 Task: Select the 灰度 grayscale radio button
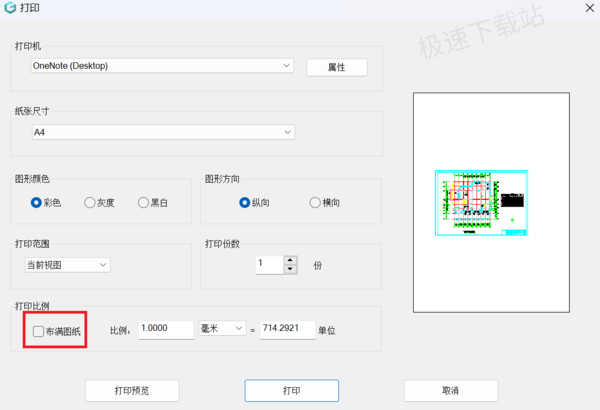point(90,203)
